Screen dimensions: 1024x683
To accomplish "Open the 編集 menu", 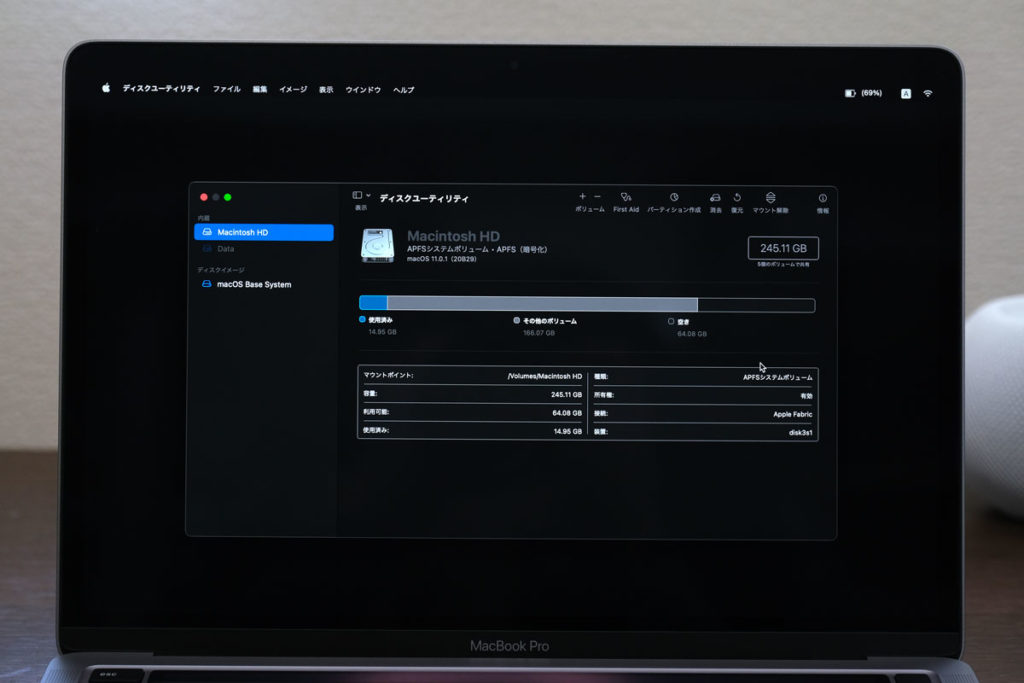I will click(260, 89).
